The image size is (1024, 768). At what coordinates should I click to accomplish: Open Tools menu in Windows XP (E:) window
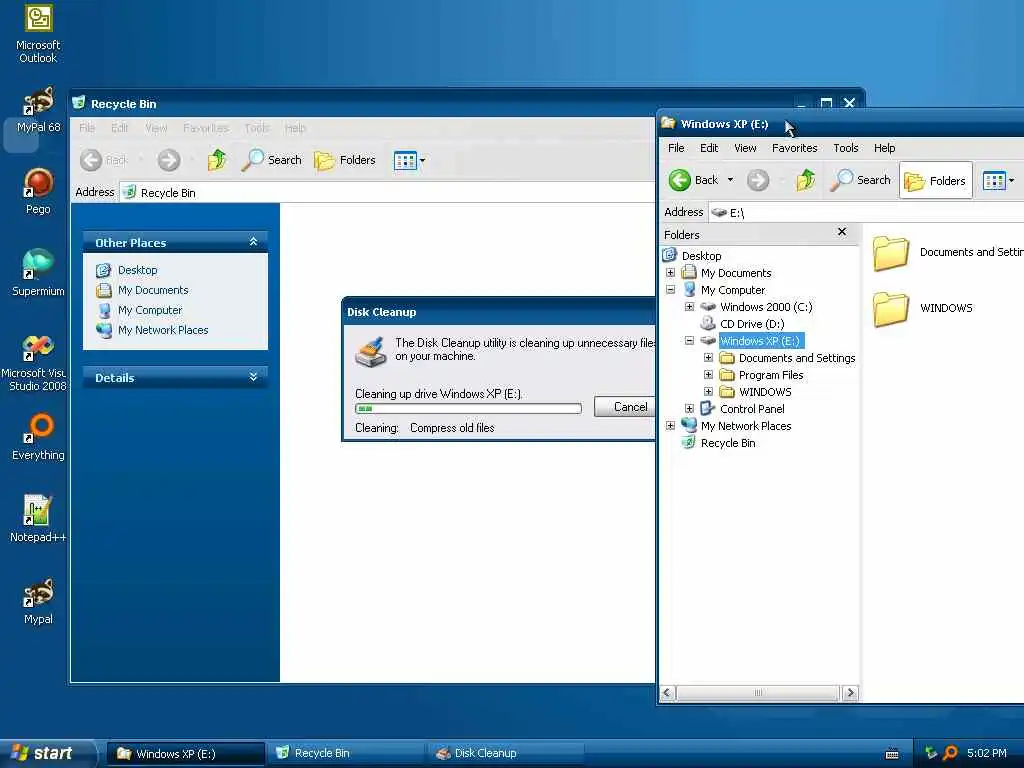(x=846, y=148)
